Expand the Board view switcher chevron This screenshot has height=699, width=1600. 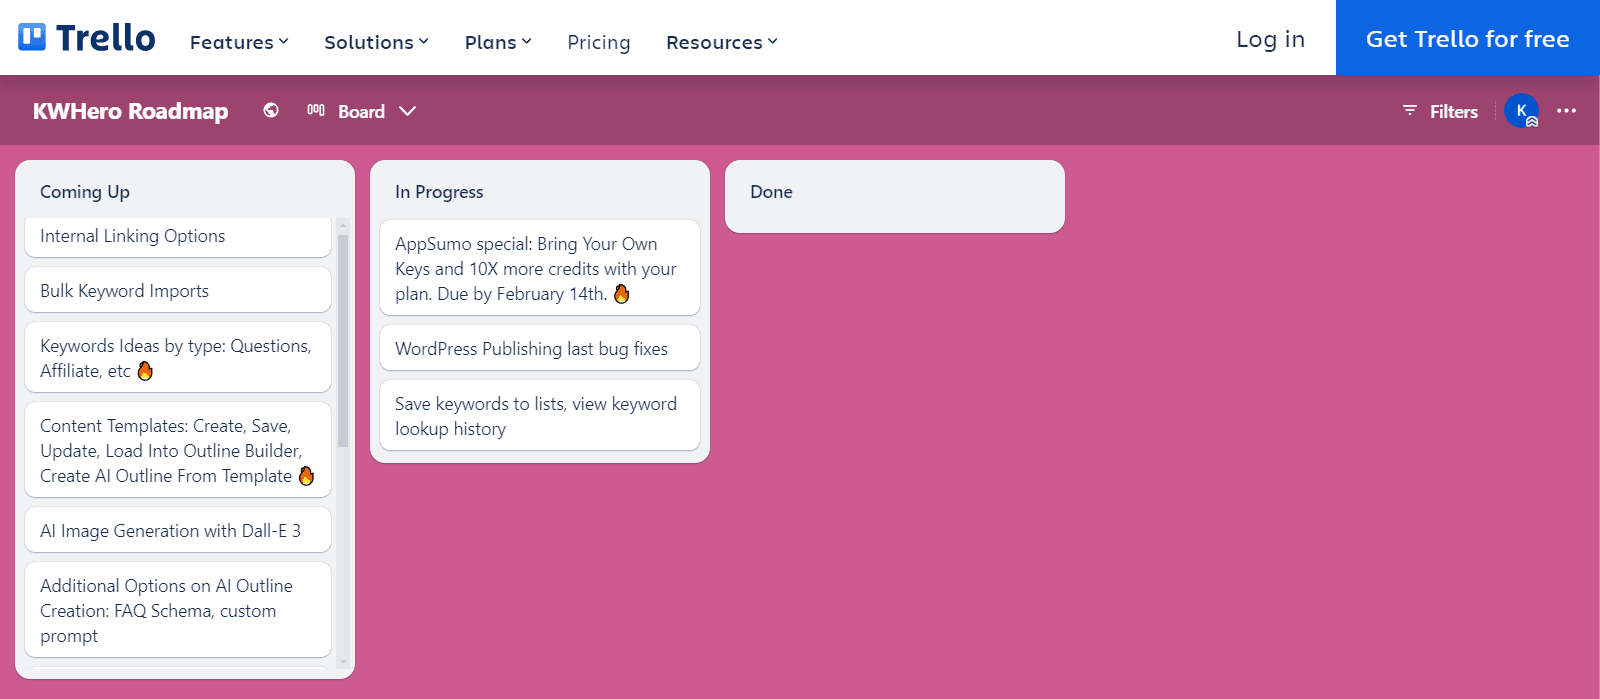[407, 111]
